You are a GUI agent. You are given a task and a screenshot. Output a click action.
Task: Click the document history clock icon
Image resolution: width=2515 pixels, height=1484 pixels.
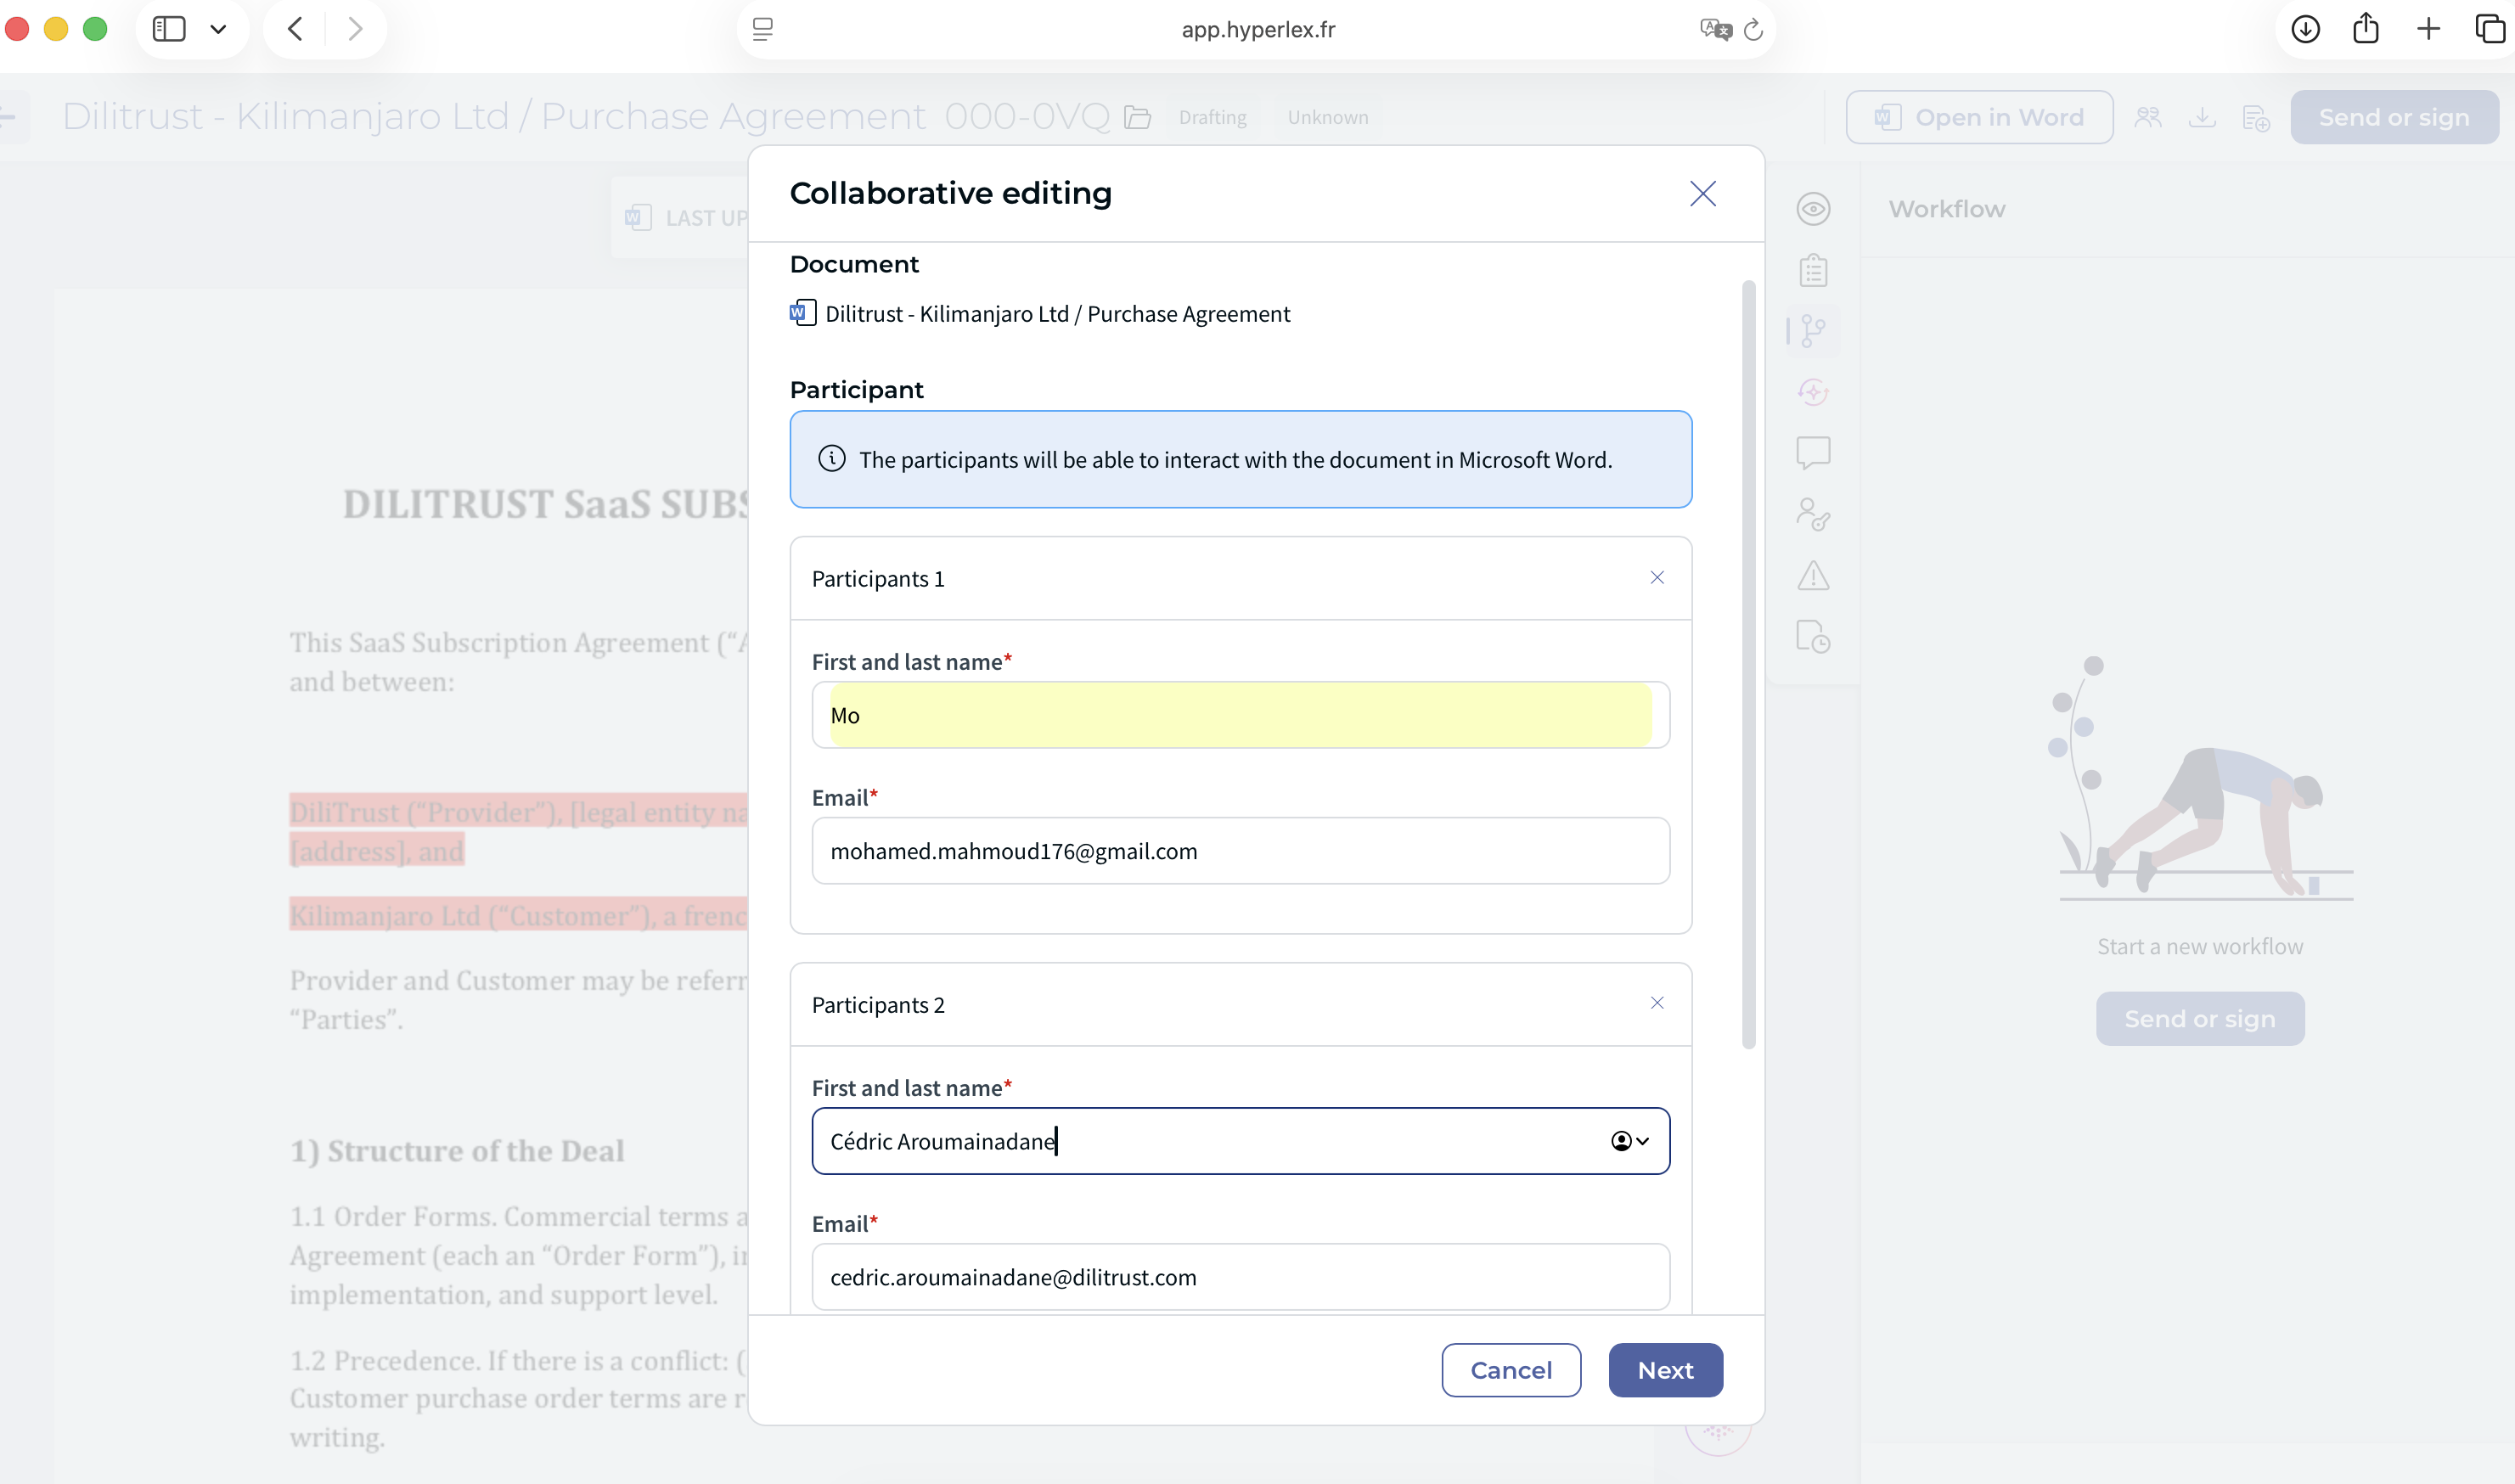tap(1812, 637)
